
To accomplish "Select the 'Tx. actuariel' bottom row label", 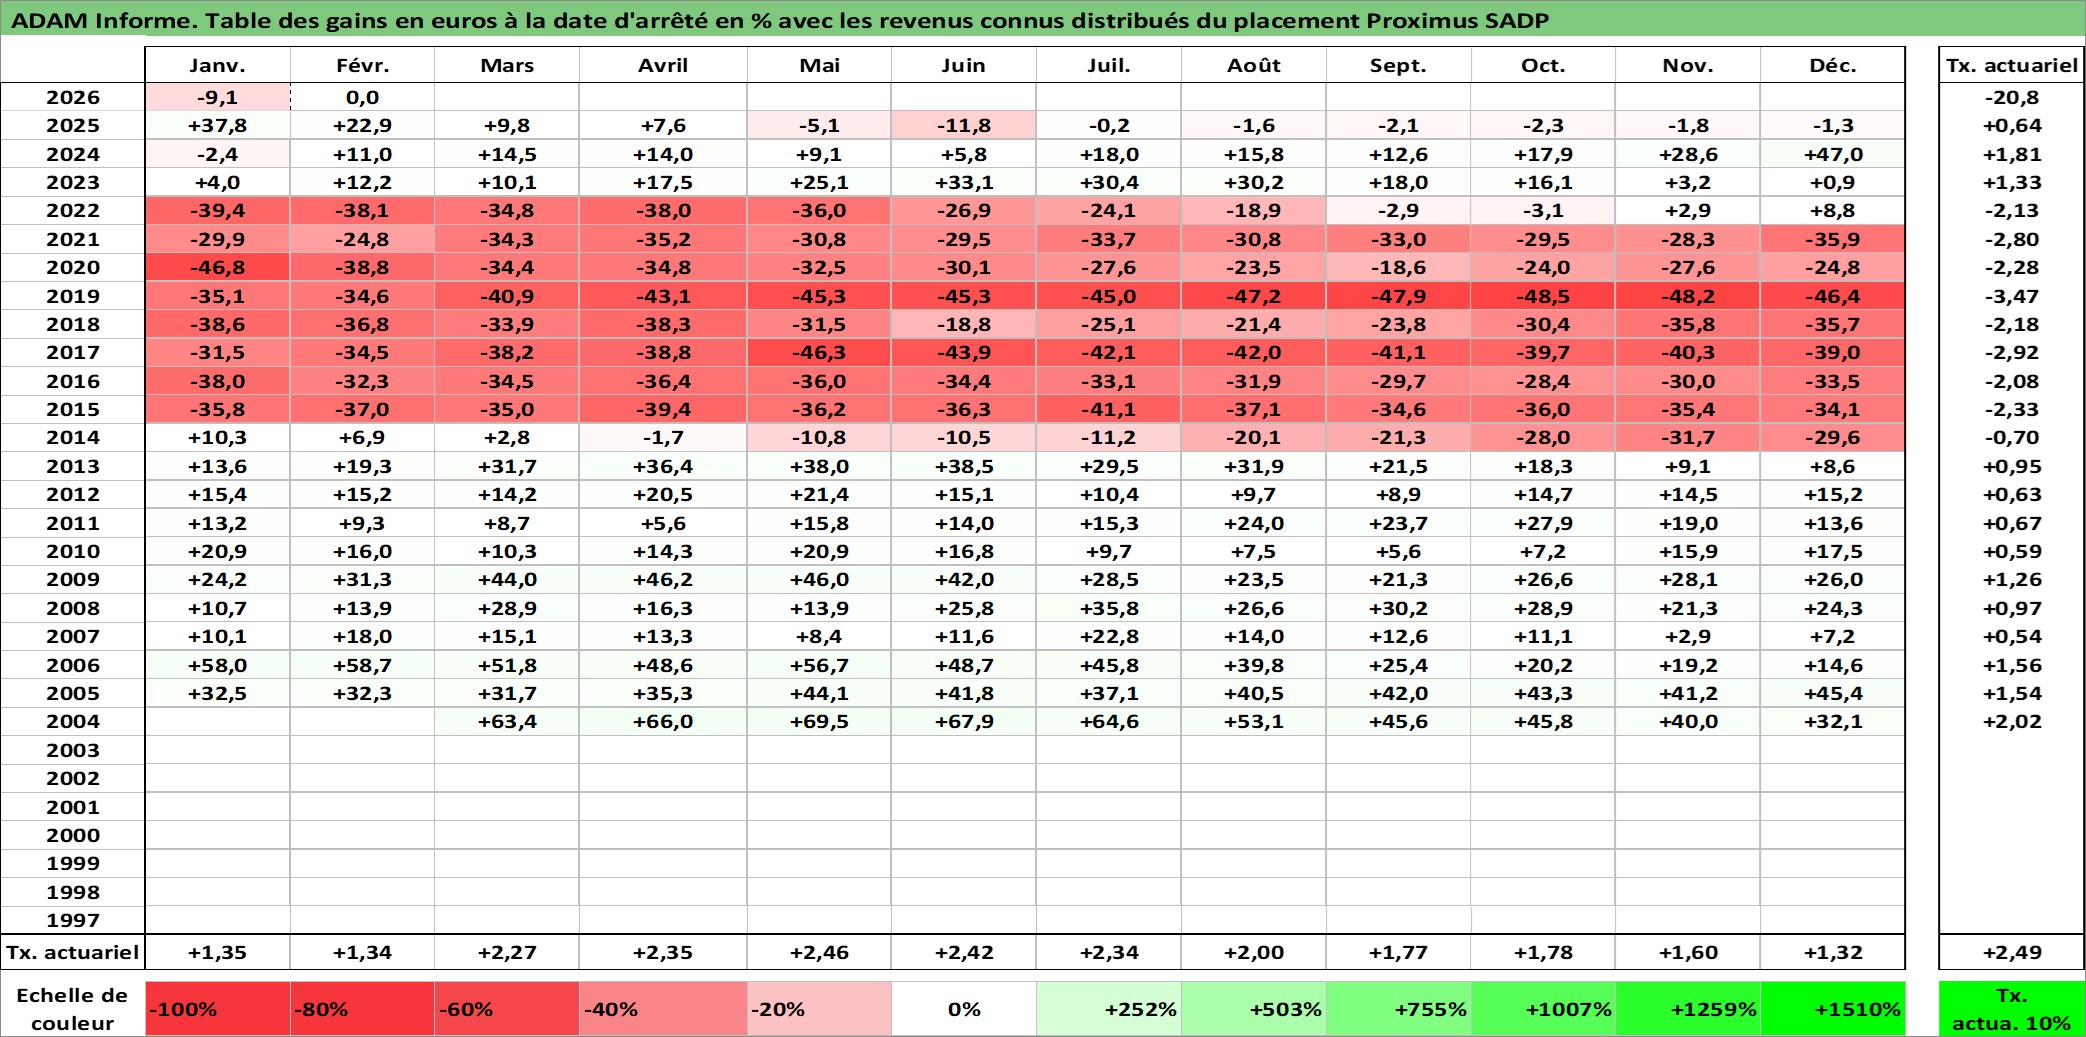I will (x=72, y=952).
